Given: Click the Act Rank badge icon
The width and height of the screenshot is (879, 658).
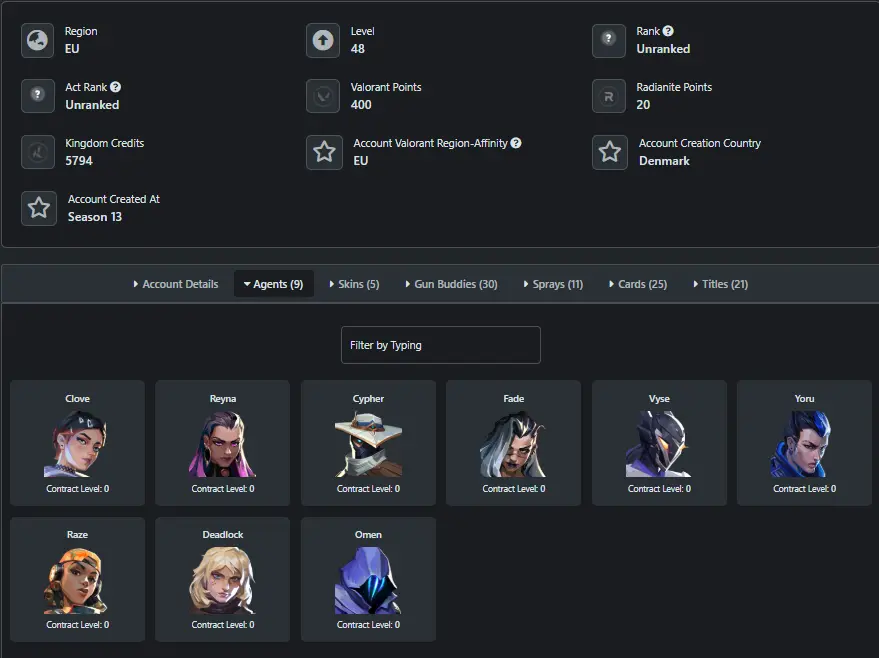Looking at the screenshot, I should (38, 96).
